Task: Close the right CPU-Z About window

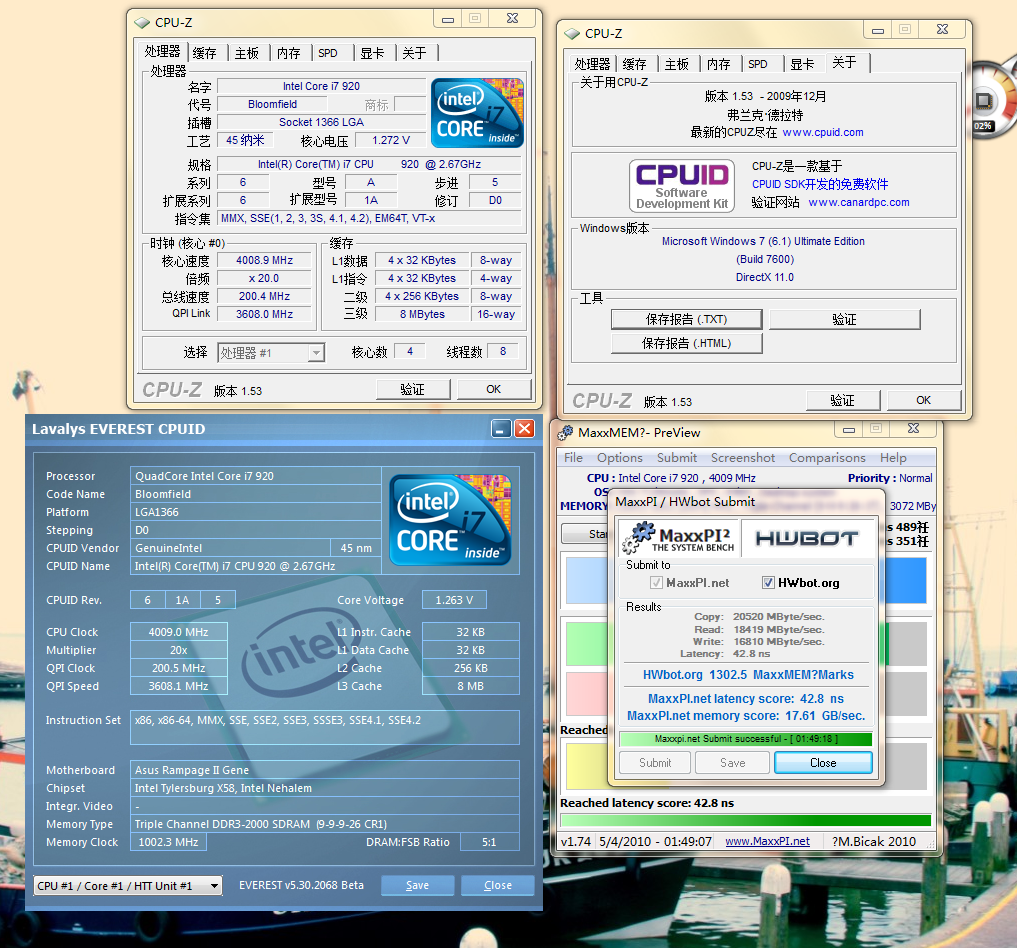Action: tap(942, 30)
